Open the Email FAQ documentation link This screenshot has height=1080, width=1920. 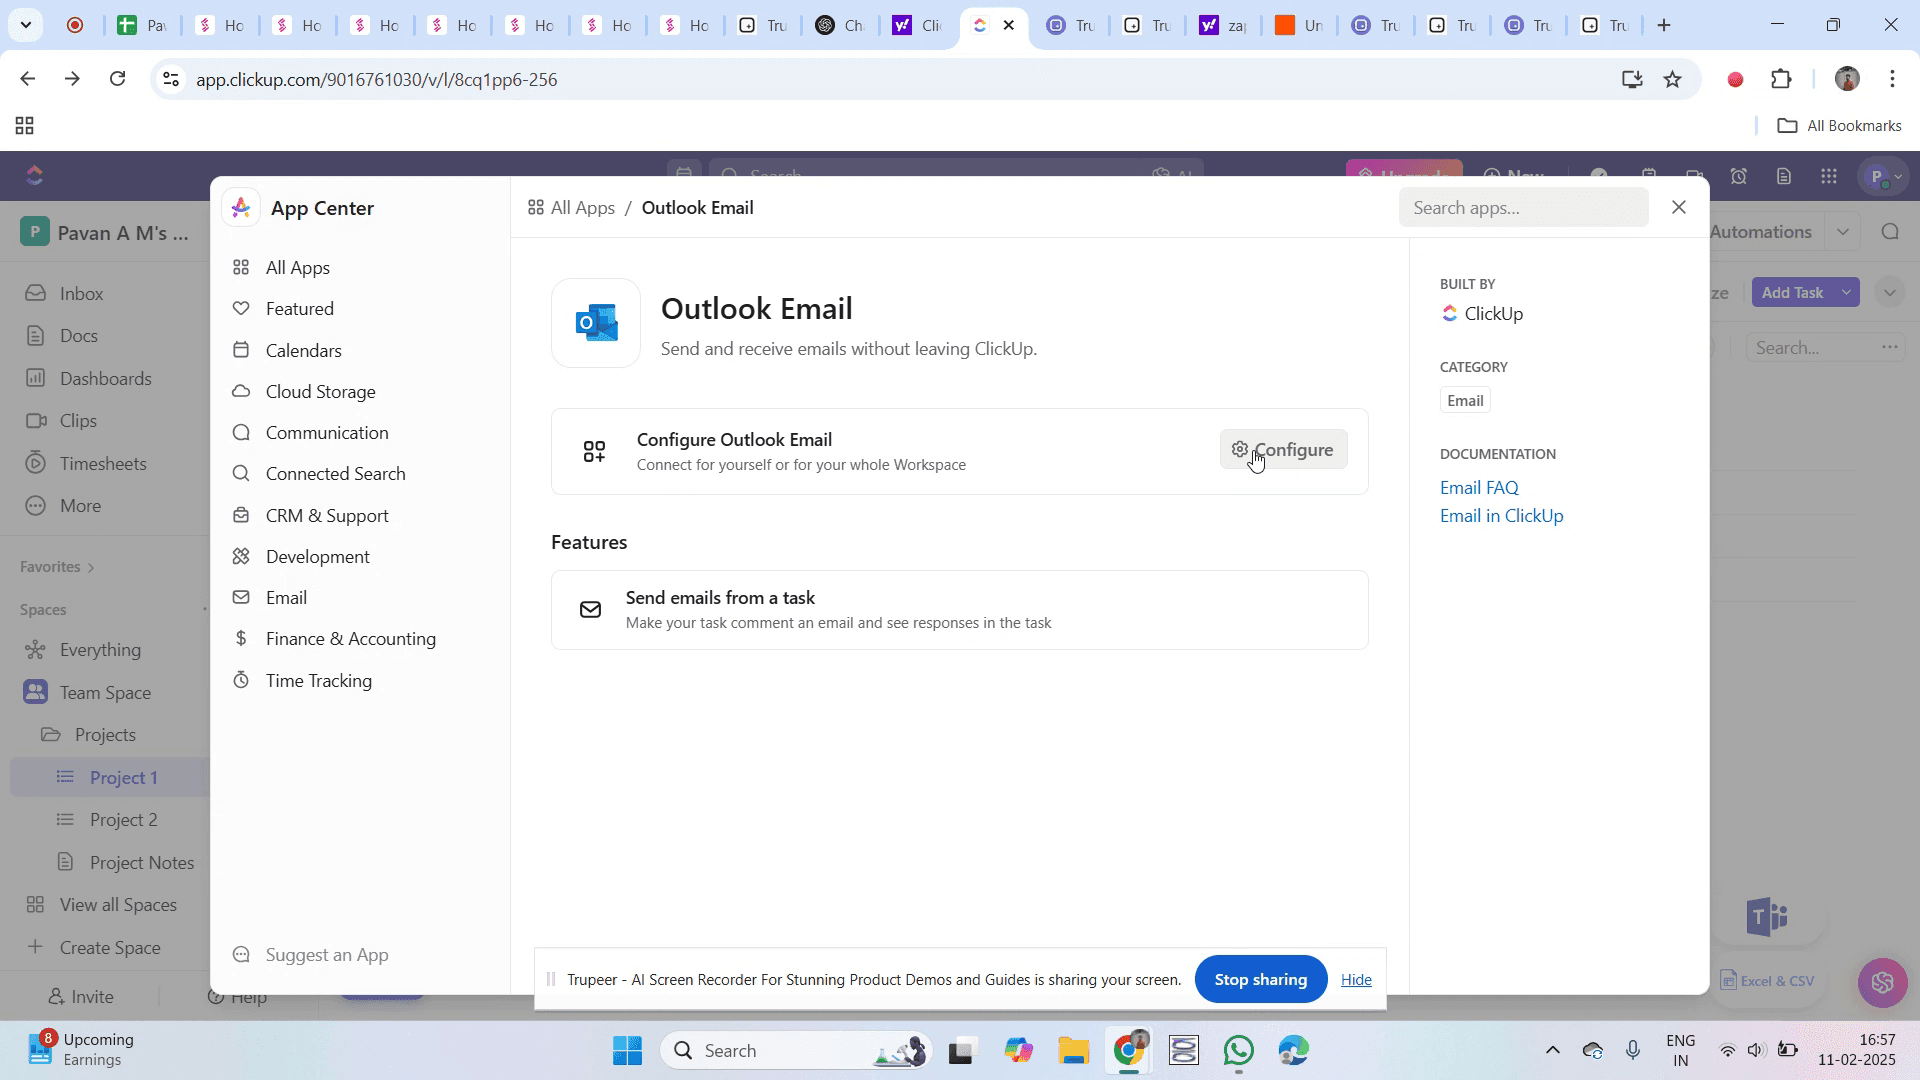[1478, 488]
